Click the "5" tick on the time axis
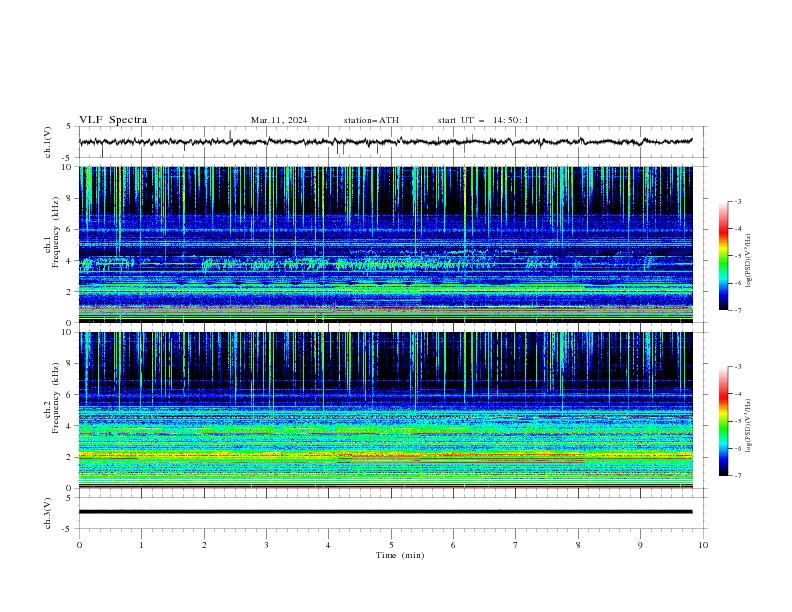The width and height of the screenshot is (792, 612). (x=391, y=545)
